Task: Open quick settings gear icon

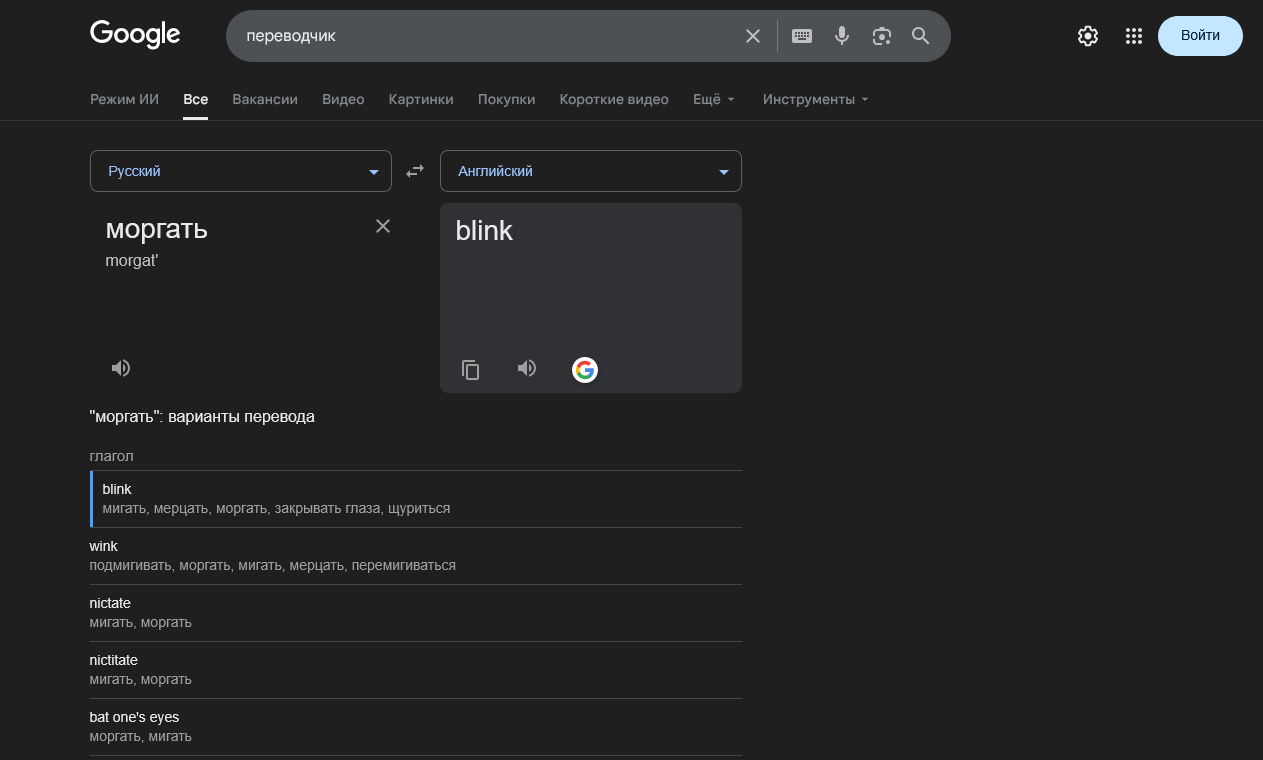Action: click(1088, 36)
